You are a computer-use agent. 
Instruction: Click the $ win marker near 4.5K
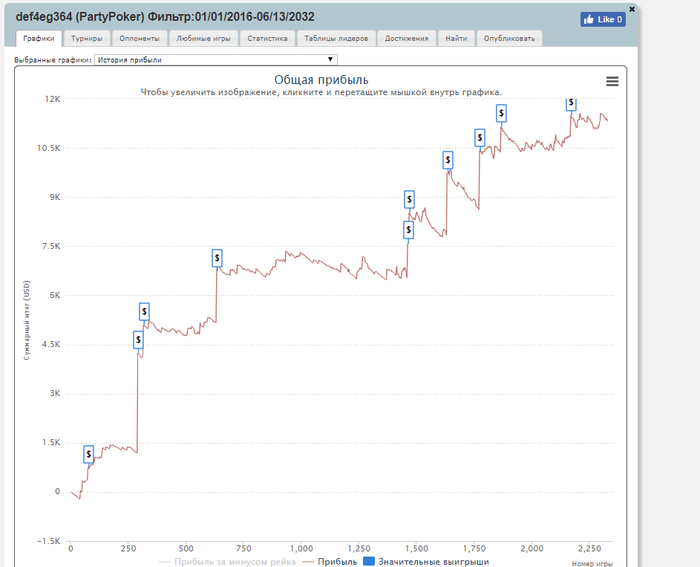point(138,340)
